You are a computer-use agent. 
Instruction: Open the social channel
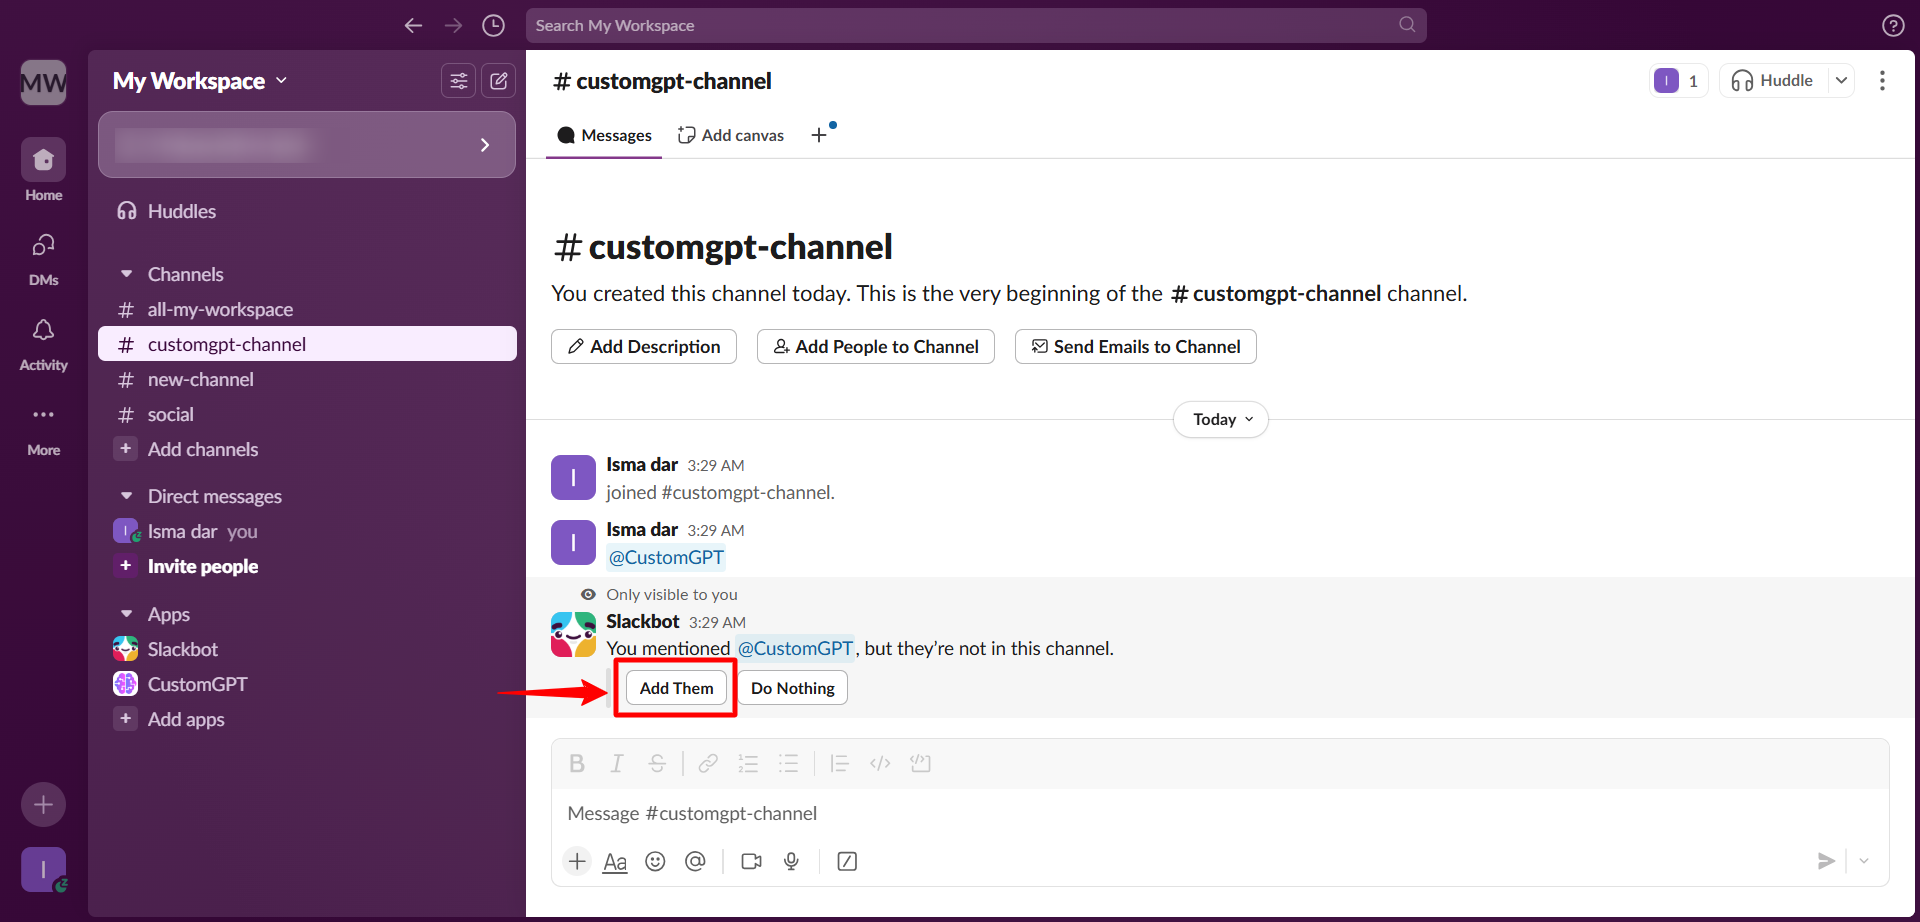[307, 414]
